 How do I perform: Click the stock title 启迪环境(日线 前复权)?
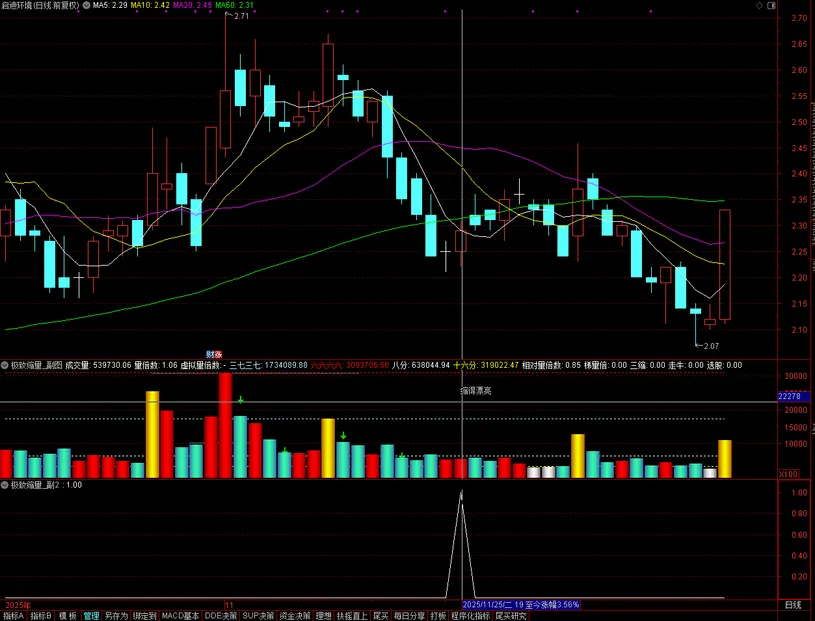click(x=40, y=5)
